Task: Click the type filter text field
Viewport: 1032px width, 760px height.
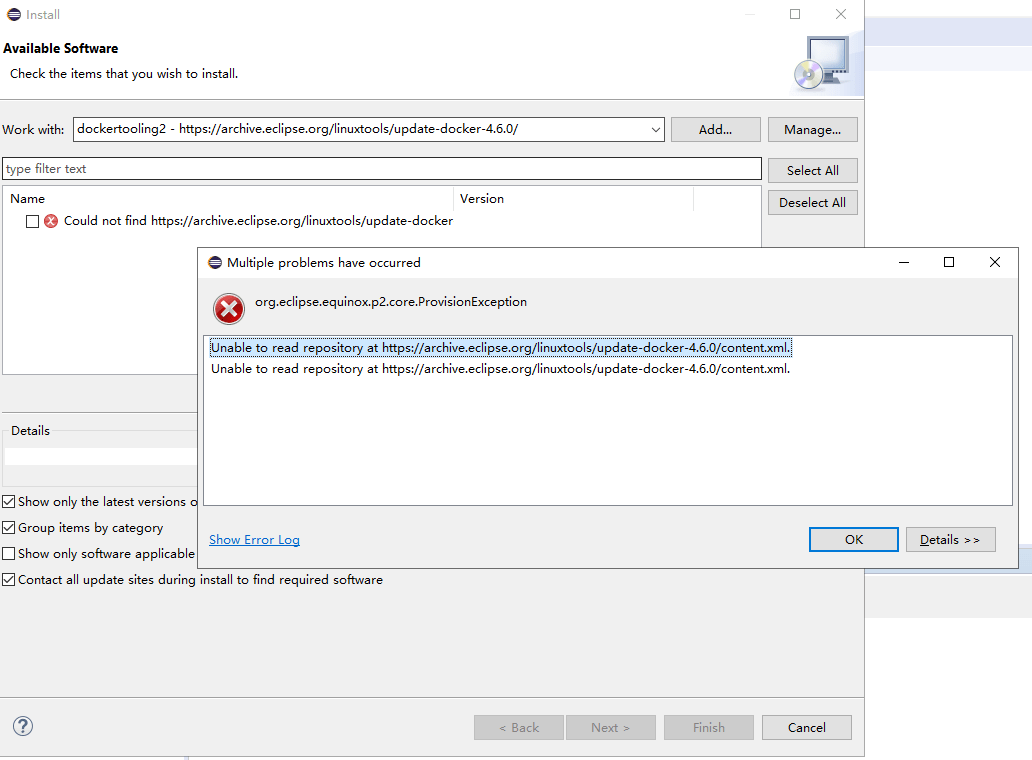Action: (x=382, y=168)
